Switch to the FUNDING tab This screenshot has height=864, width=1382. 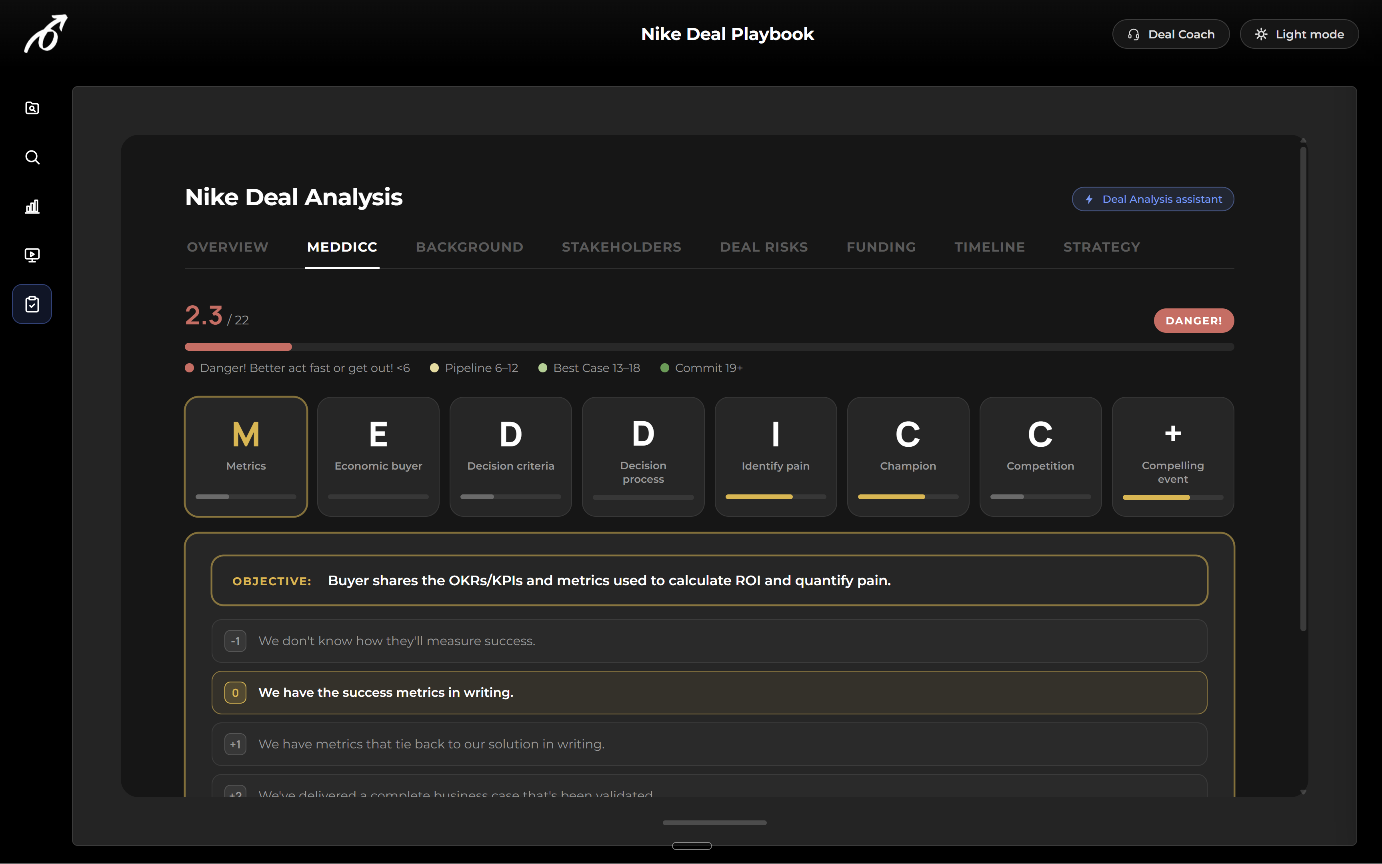click(x=881, y=247)
